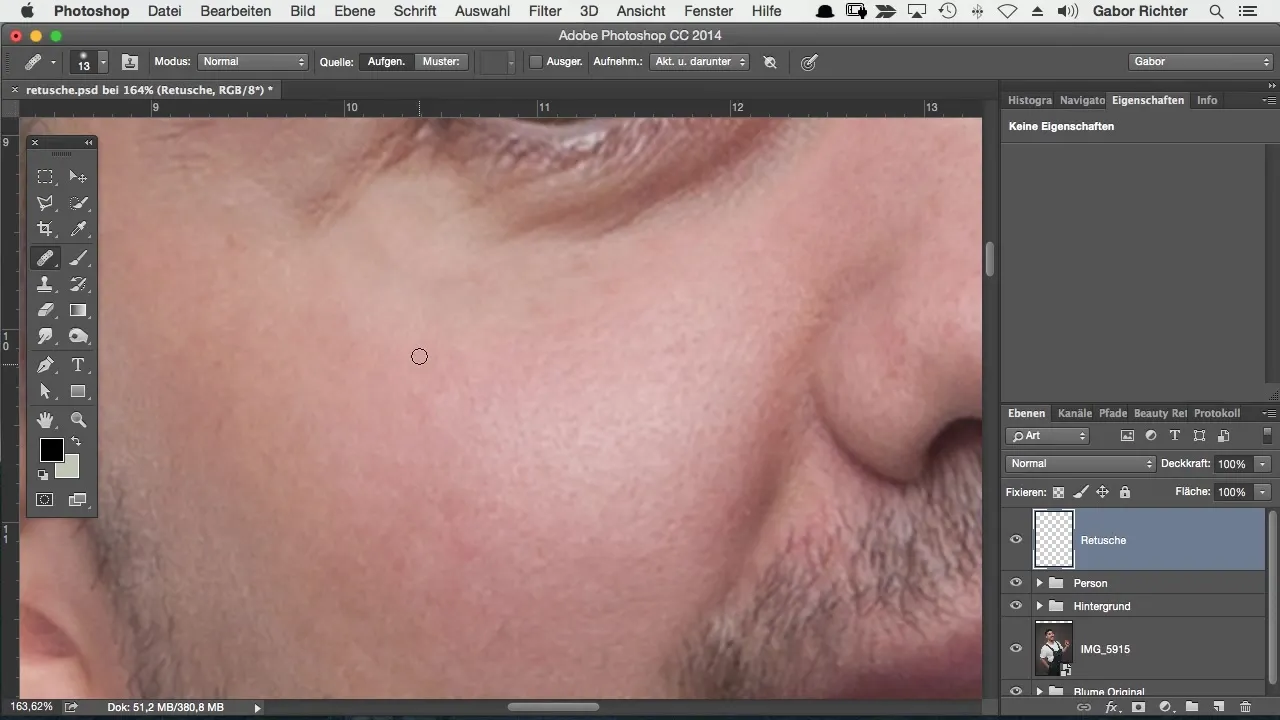Create a new layer
Viewport: 1280px width, 720px height.
click(1219, 707)
